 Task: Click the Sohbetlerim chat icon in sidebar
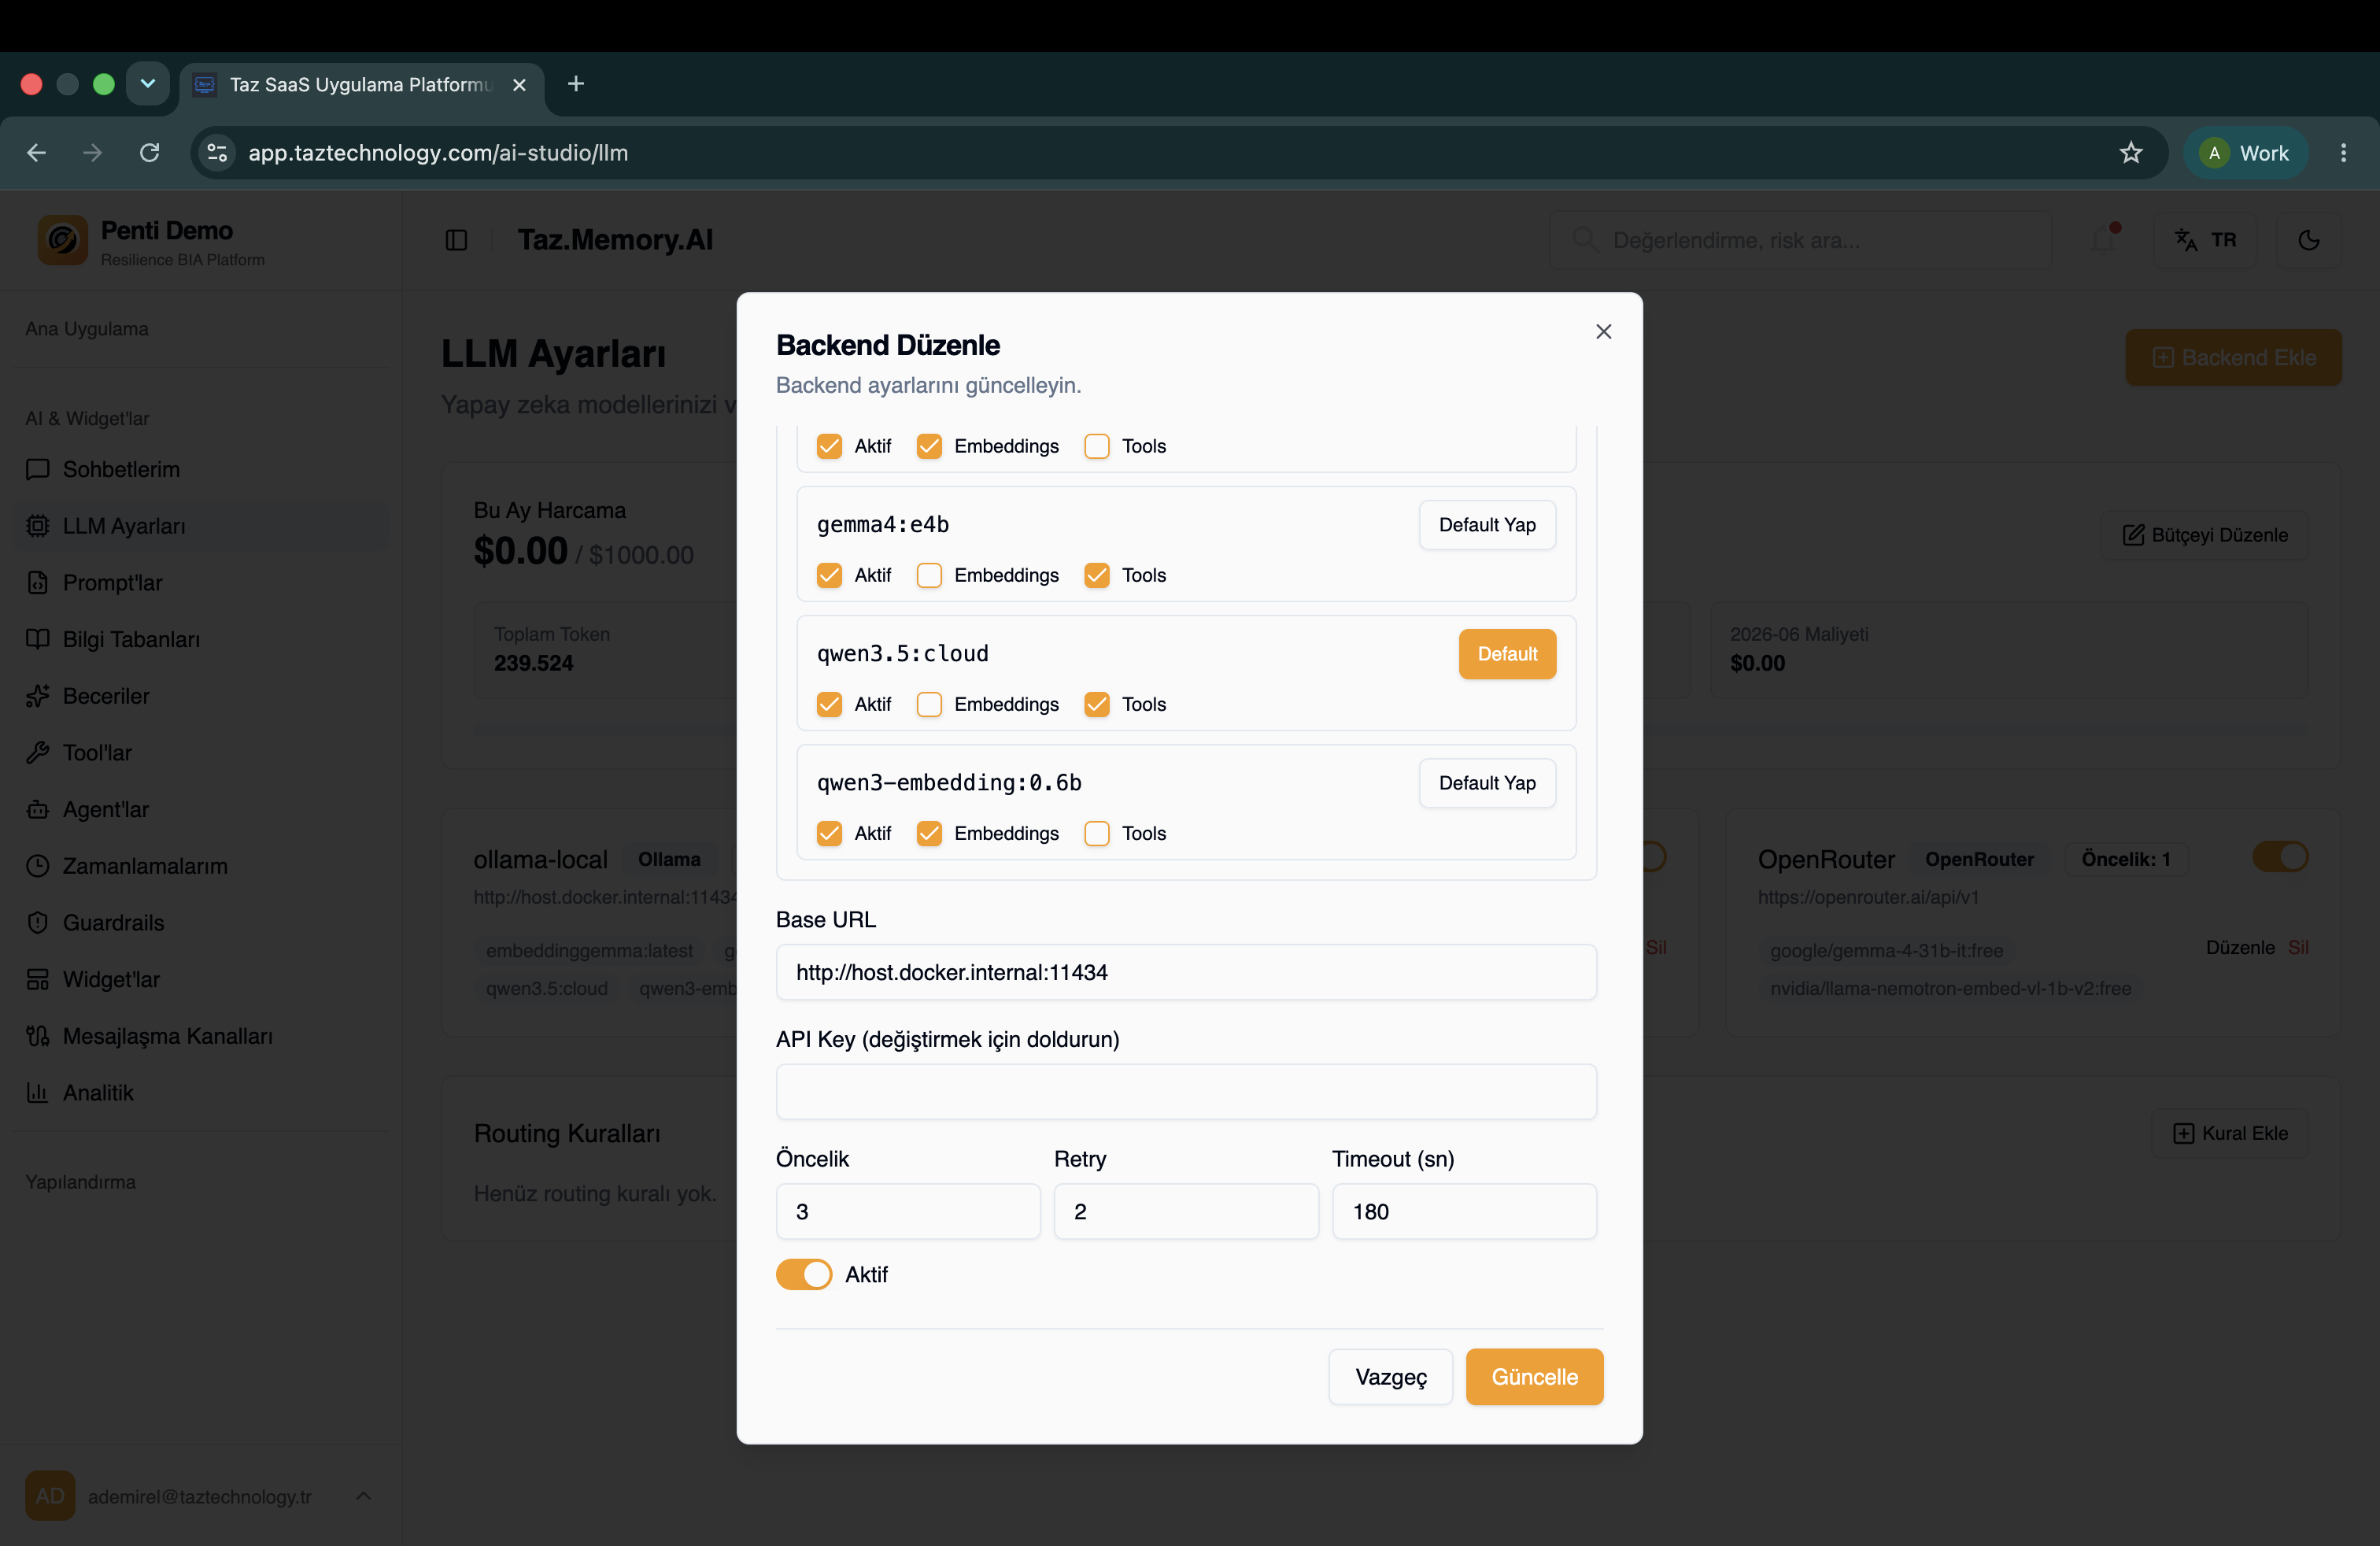tap(38, 469)
